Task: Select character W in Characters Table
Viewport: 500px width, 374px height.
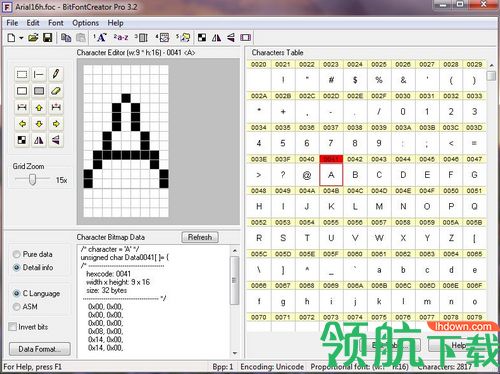Action: pyautogui.click(x=379, y=238)
